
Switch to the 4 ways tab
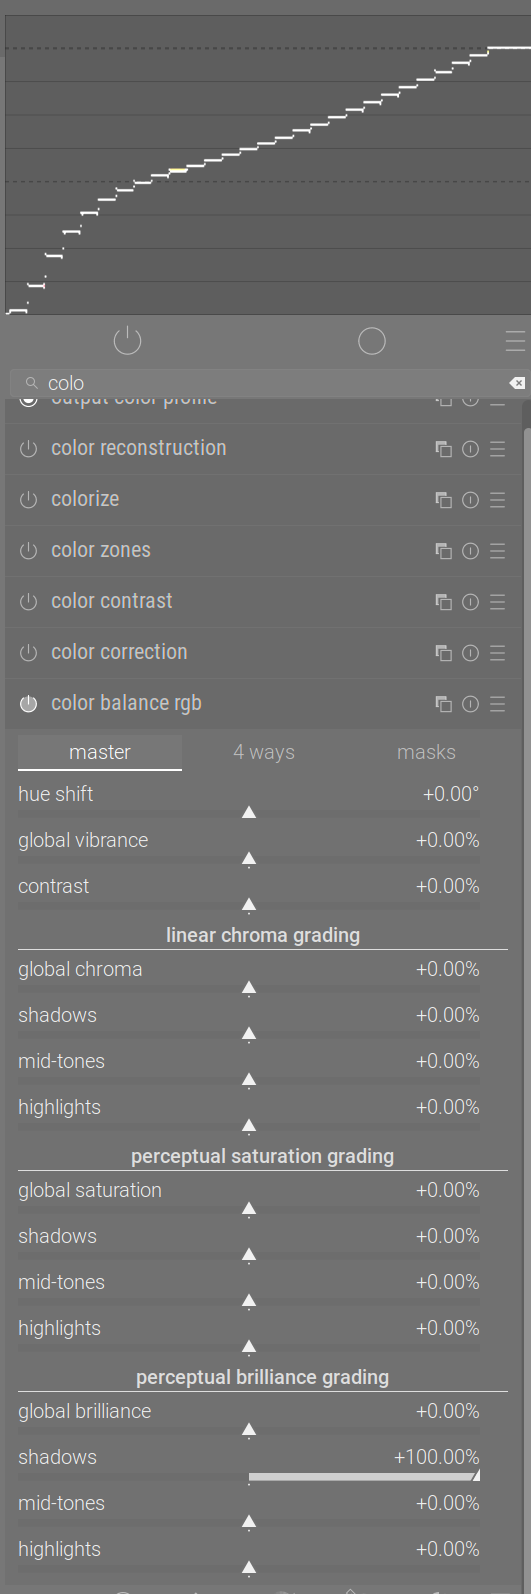coord(264,752)
